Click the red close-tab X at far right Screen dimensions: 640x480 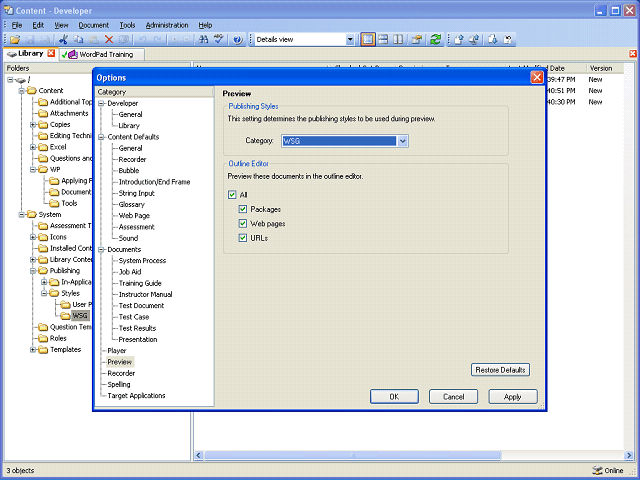pos(633,53)
